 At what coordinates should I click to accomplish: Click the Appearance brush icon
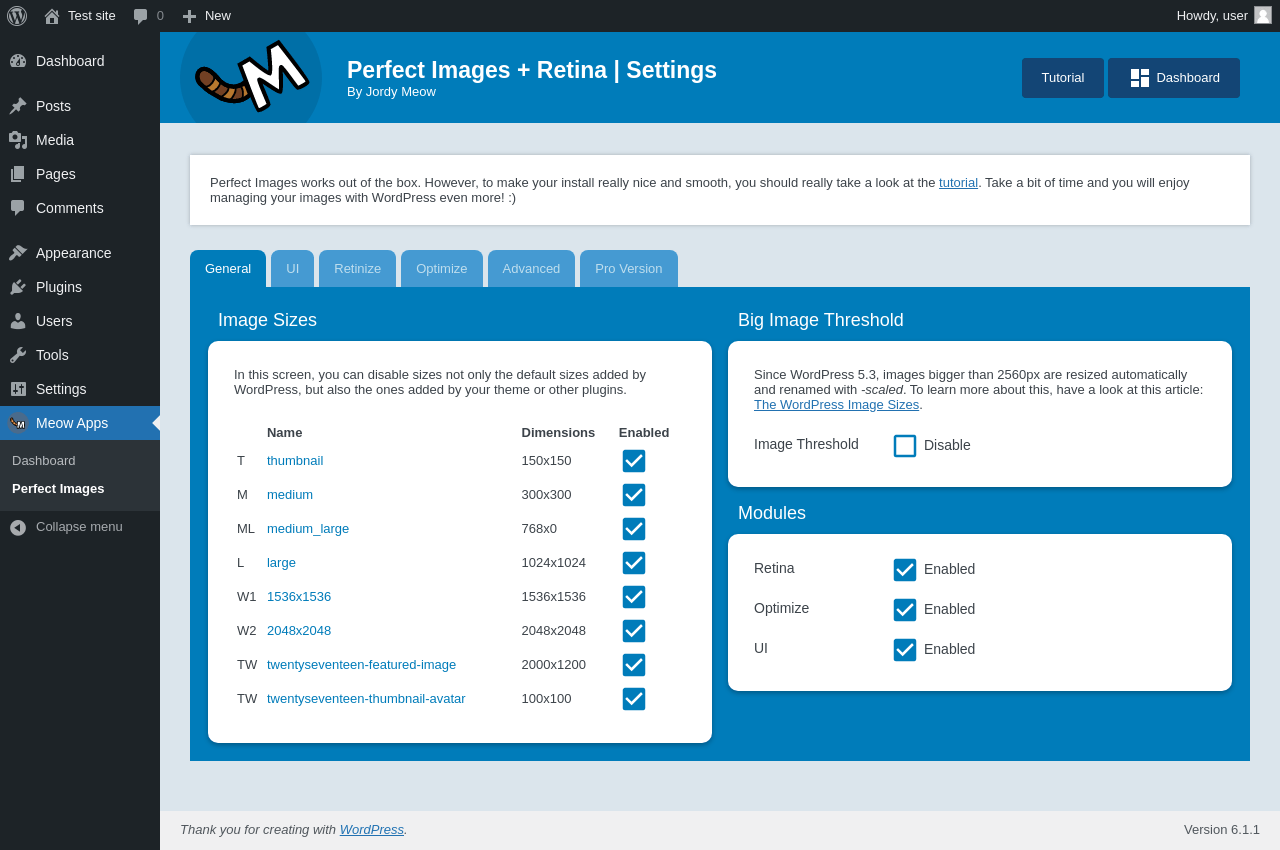pyautogui.click(x=18, y=253)
